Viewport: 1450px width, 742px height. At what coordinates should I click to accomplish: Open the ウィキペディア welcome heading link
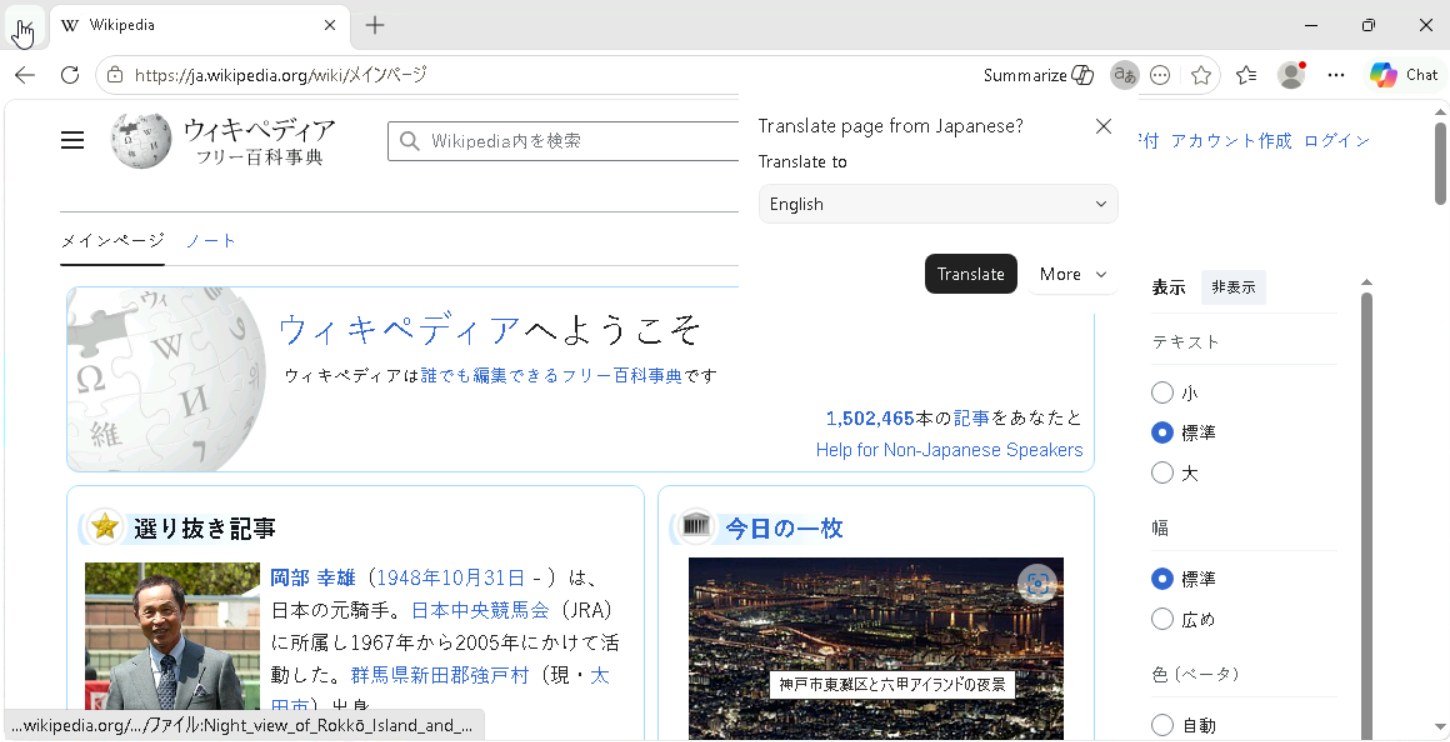(x=399, y=328)
